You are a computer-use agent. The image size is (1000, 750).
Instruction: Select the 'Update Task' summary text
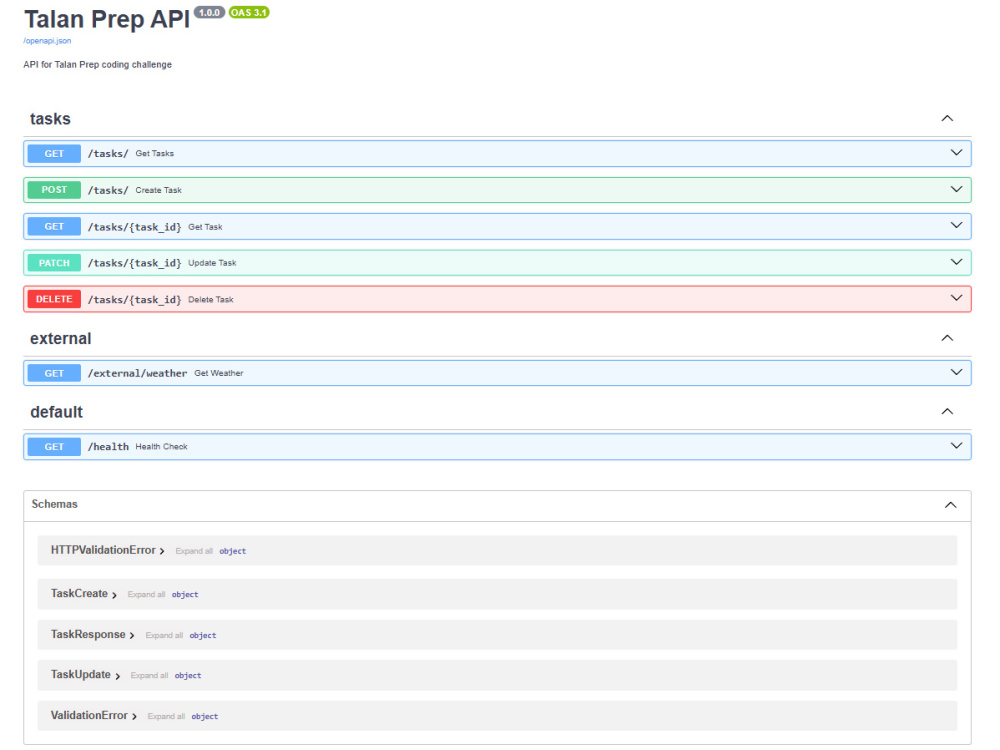coord(212,263)
